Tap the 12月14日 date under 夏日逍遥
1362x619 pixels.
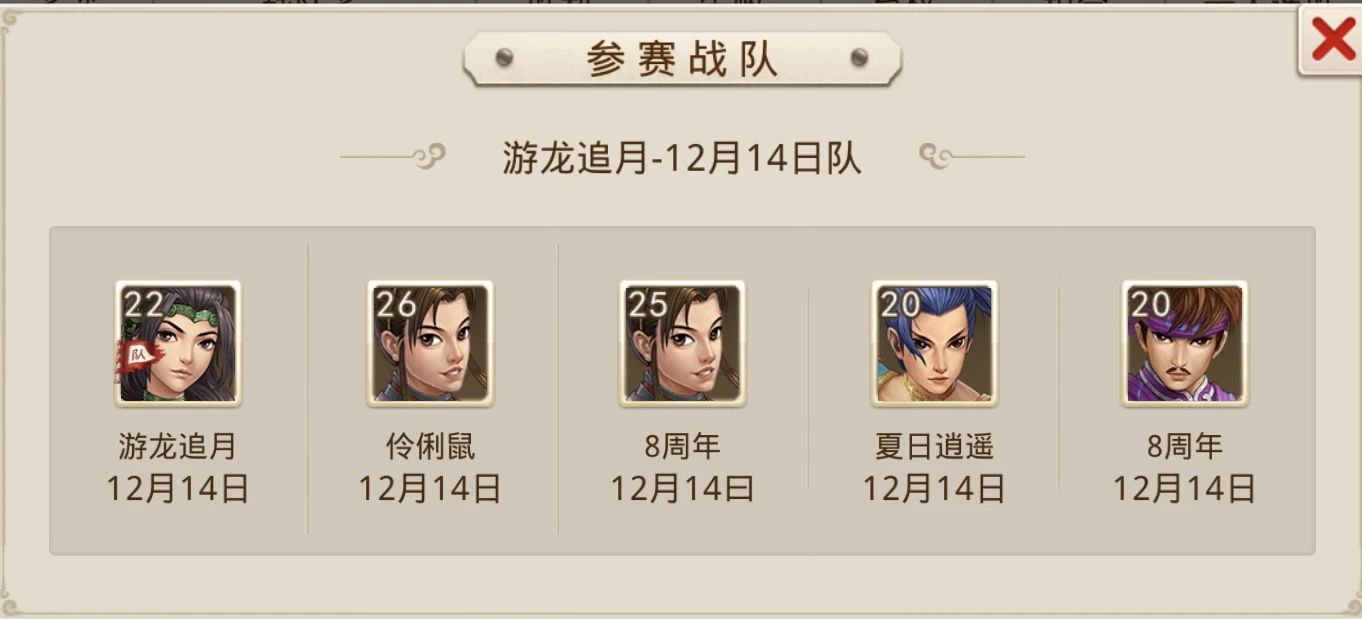(934, 489)
